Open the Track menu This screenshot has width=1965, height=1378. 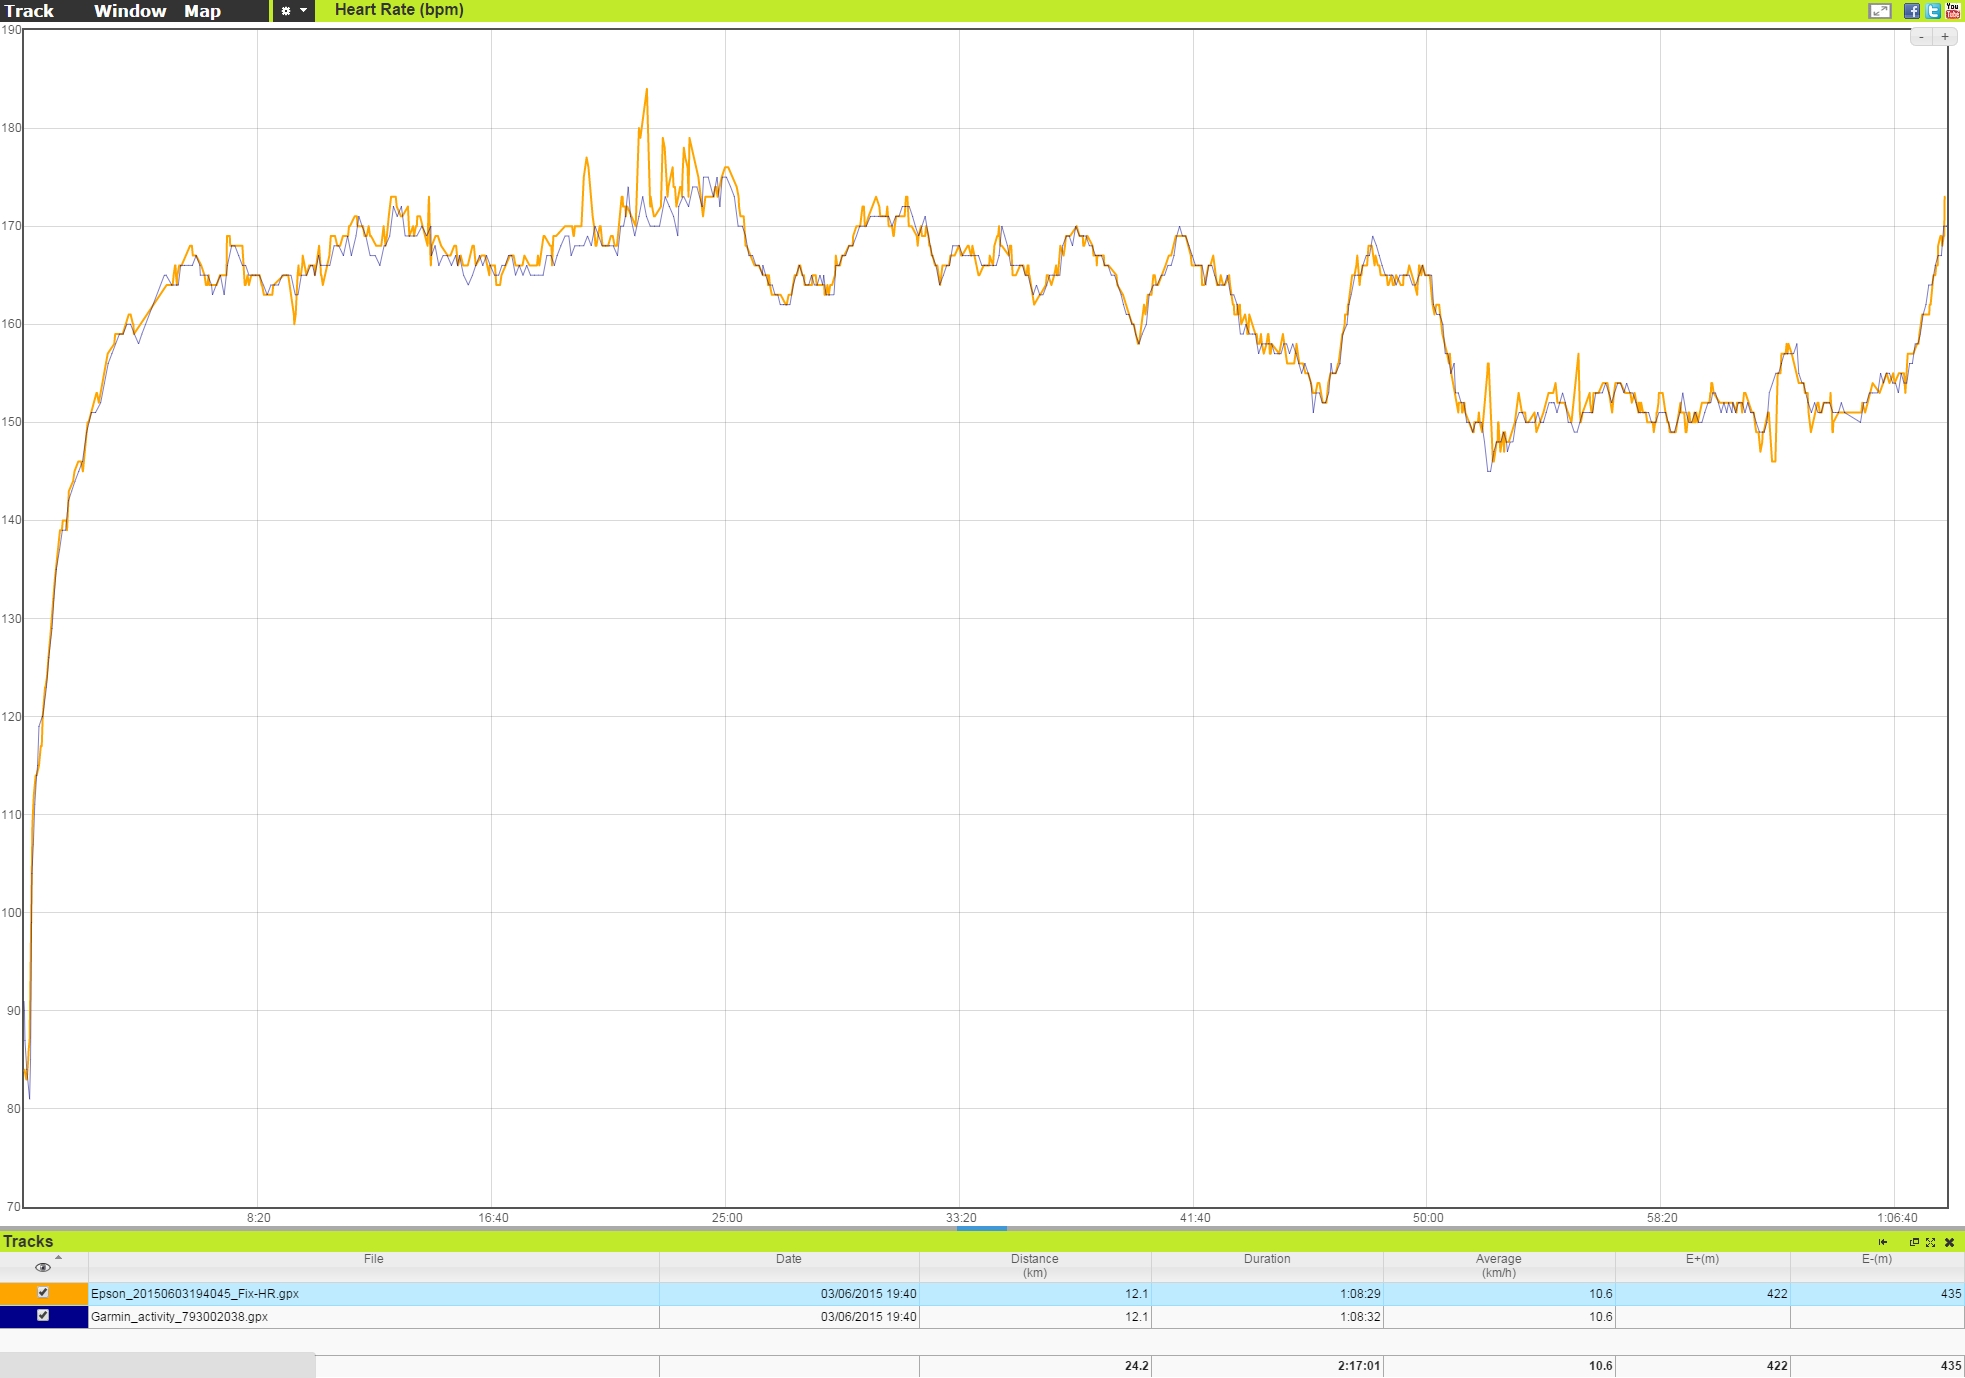30,11
